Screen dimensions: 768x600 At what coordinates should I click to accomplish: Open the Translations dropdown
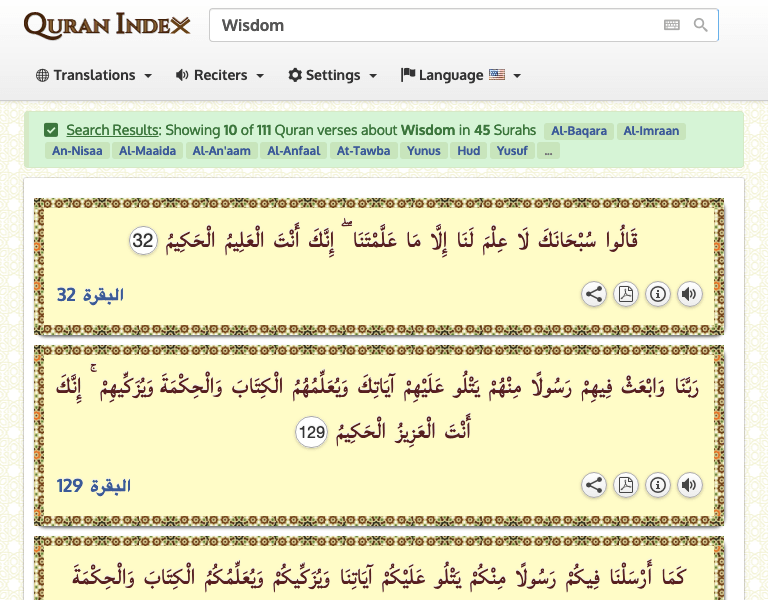tap(94, 75)
